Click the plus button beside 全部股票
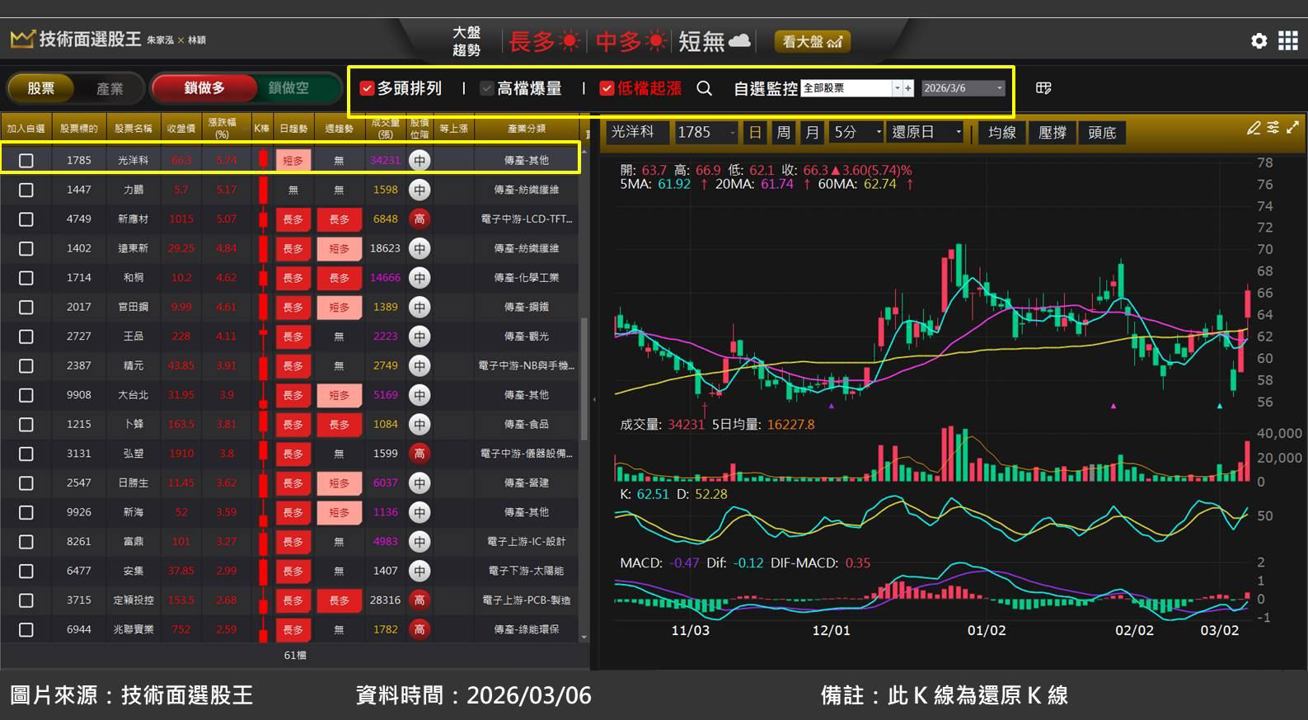The height and width of the screenshot is (720, 1308). [908, 88]
